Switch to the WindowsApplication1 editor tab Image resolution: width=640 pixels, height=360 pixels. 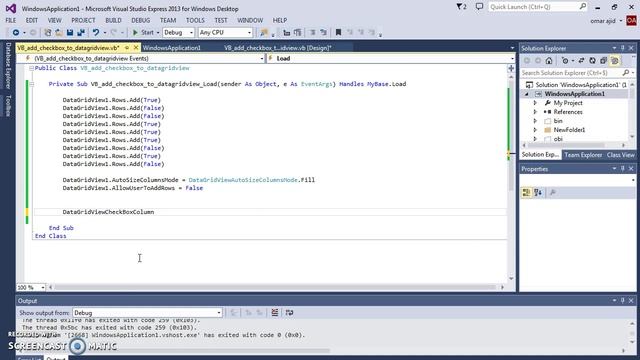pyautogui.click(x=172, y=48)
